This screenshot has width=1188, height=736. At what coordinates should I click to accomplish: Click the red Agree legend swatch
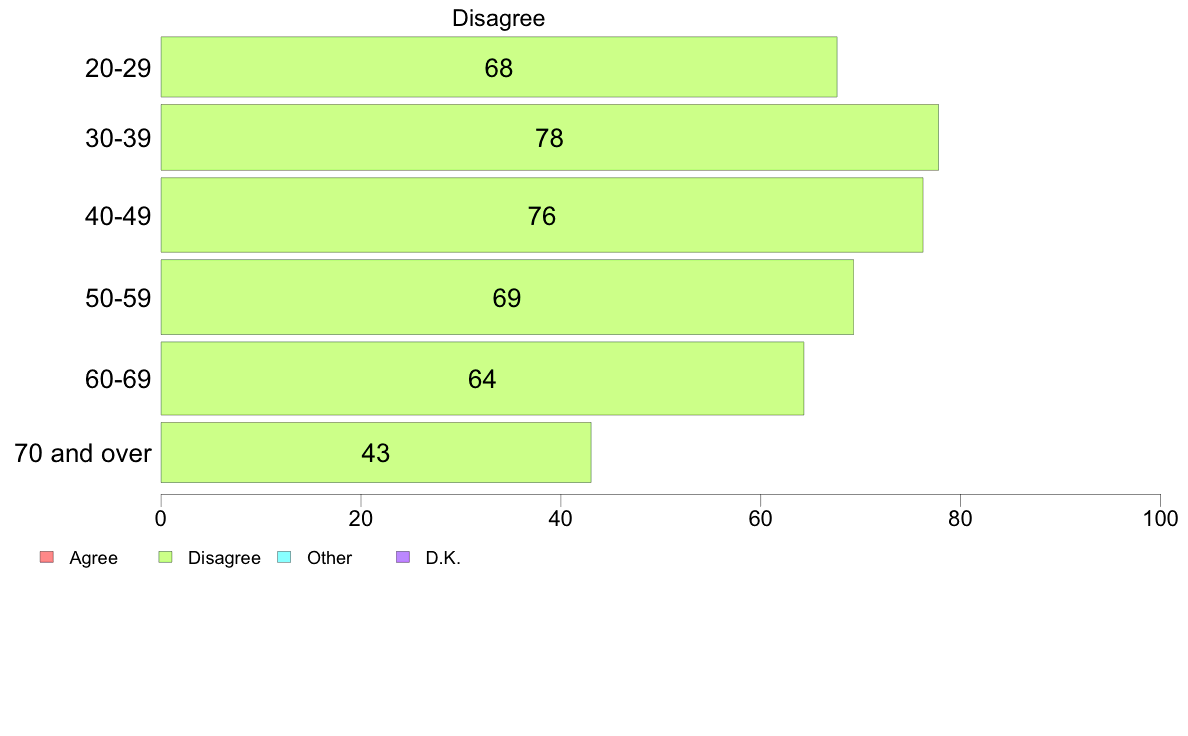(47, 557)
